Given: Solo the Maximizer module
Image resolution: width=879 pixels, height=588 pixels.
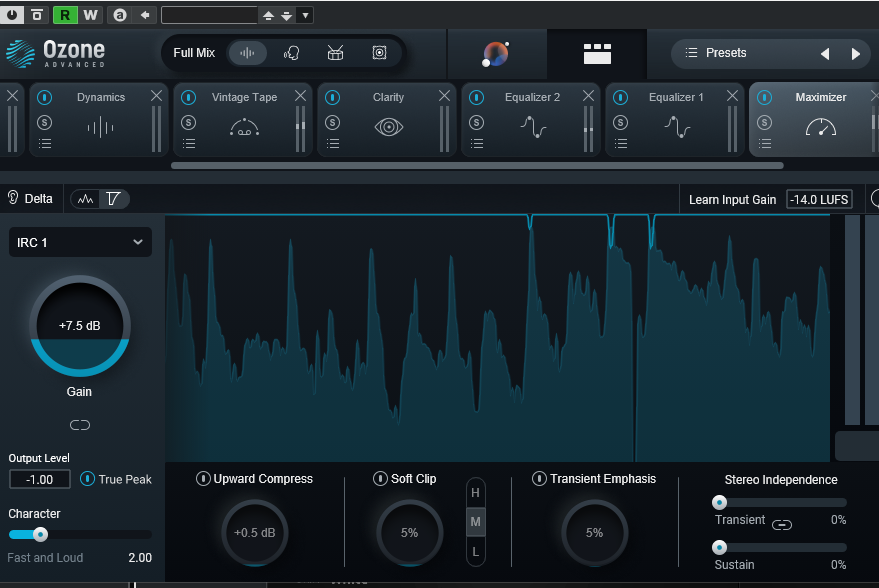Looking at the screenshot, I should coord(765,122).
